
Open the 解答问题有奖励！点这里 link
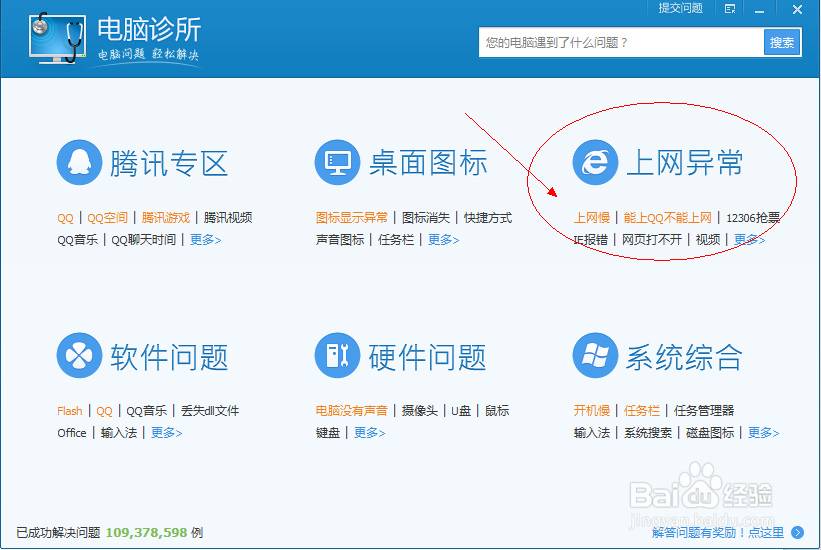click(x=718, y=533)
